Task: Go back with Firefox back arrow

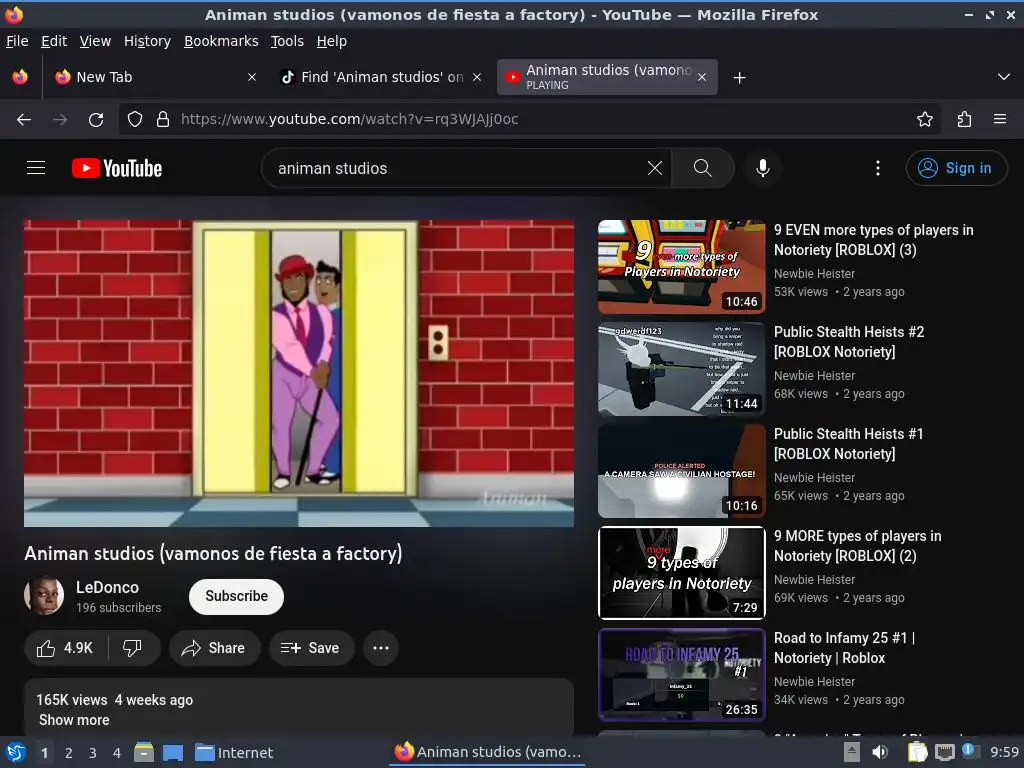Action: (x=24, y=119)
